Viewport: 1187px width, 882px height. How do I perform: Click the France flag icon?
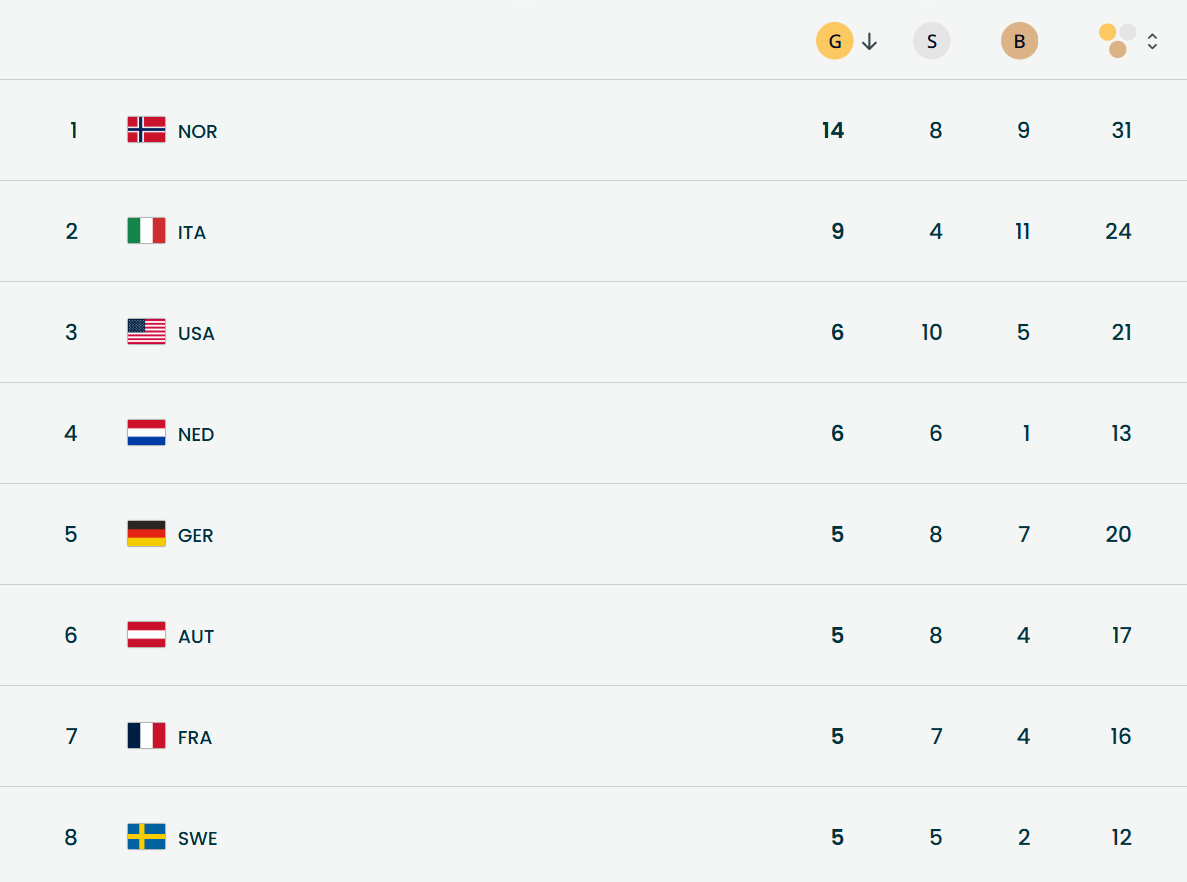coord(146,736)
